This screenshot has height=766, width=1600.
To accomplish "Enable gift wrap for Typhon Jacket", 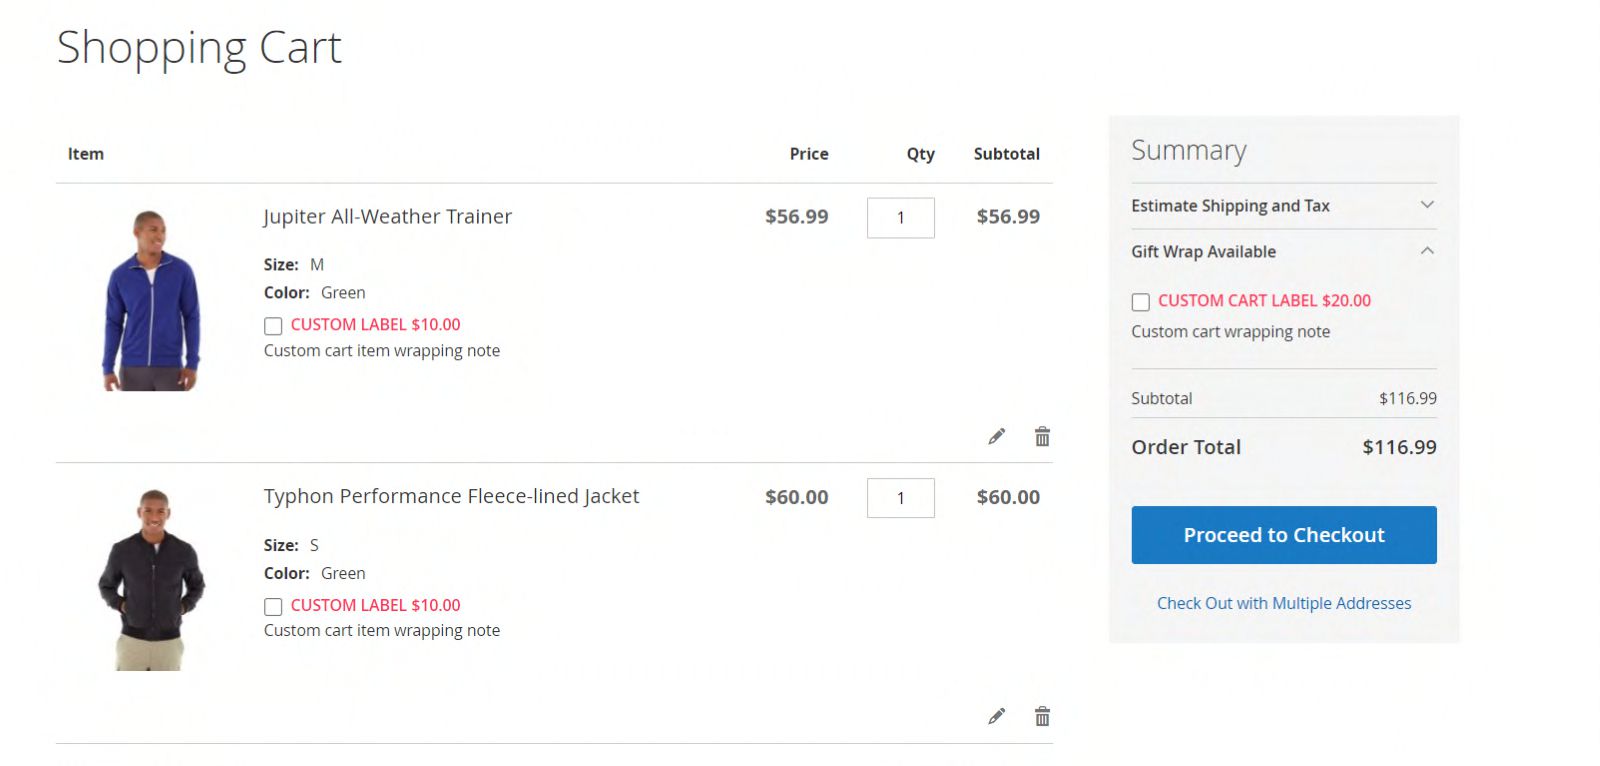I will (x=273, y=607).
